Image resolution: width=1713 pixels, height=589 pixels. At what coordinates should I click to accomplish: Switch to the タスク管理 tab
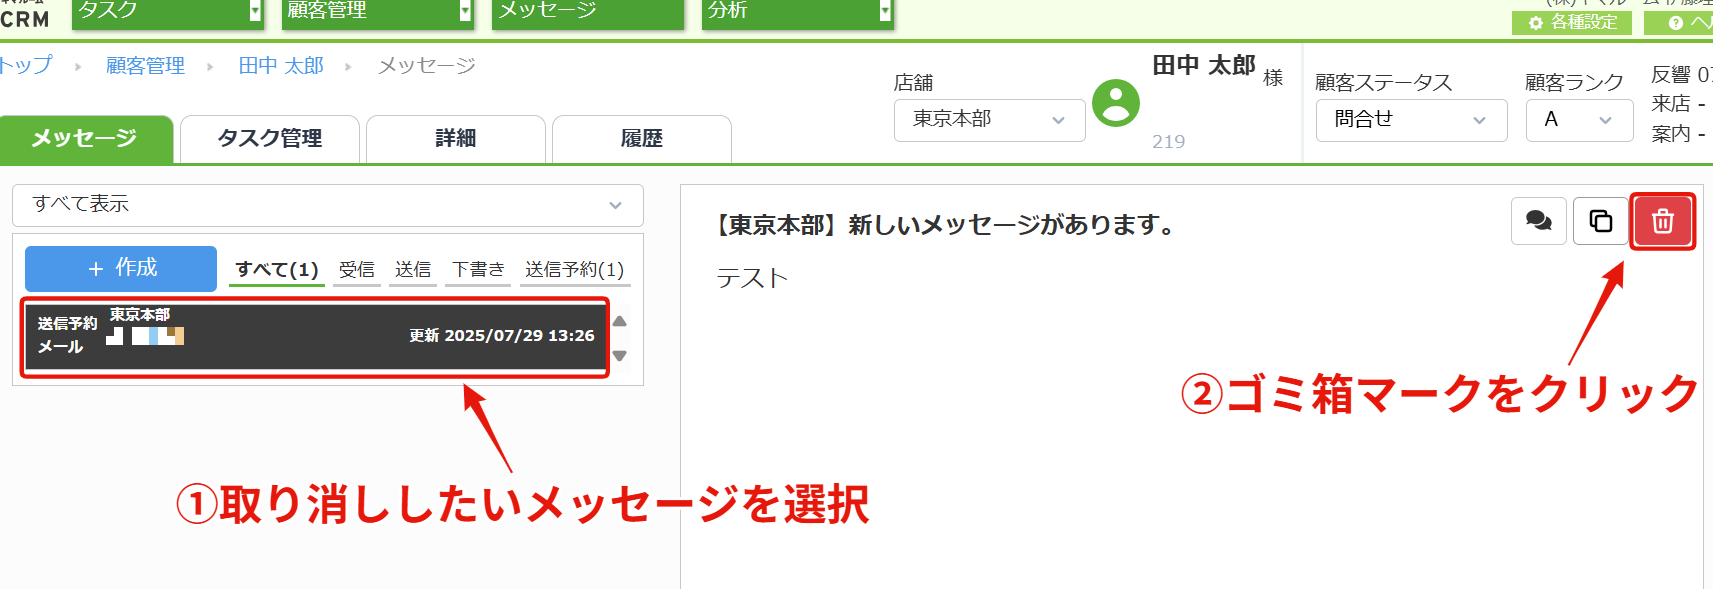pyautogui.click(x=270, y=139)
